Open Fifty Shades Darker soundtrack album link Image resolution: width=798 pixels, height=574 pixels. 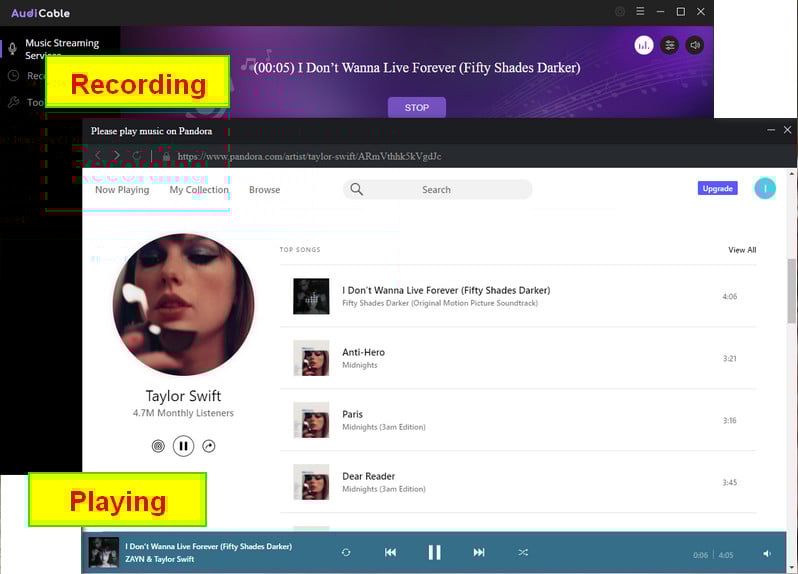[440, 303]
